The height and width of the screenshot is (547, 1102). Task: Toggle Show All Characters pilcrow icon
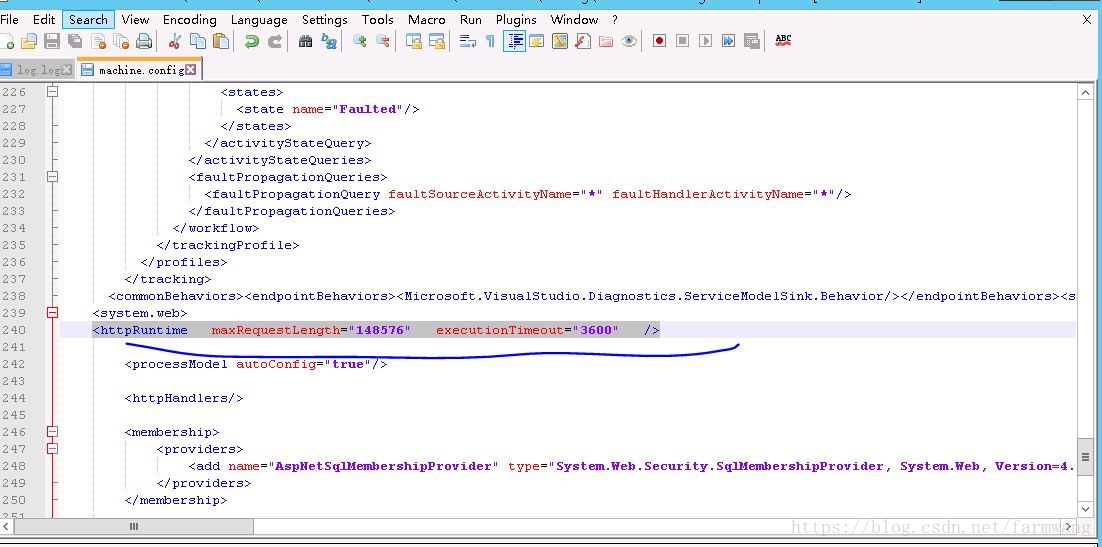tap(490, 41)
